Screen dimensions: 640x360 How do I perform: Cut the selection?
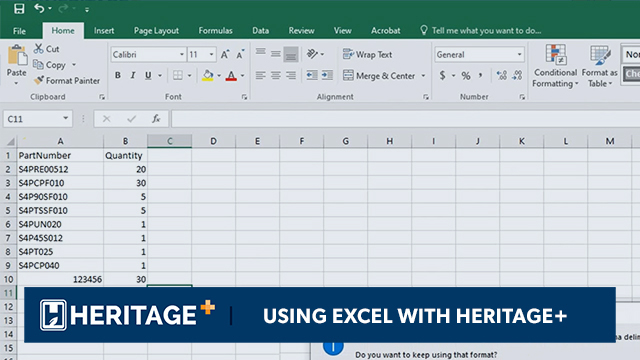coord(47,49)
